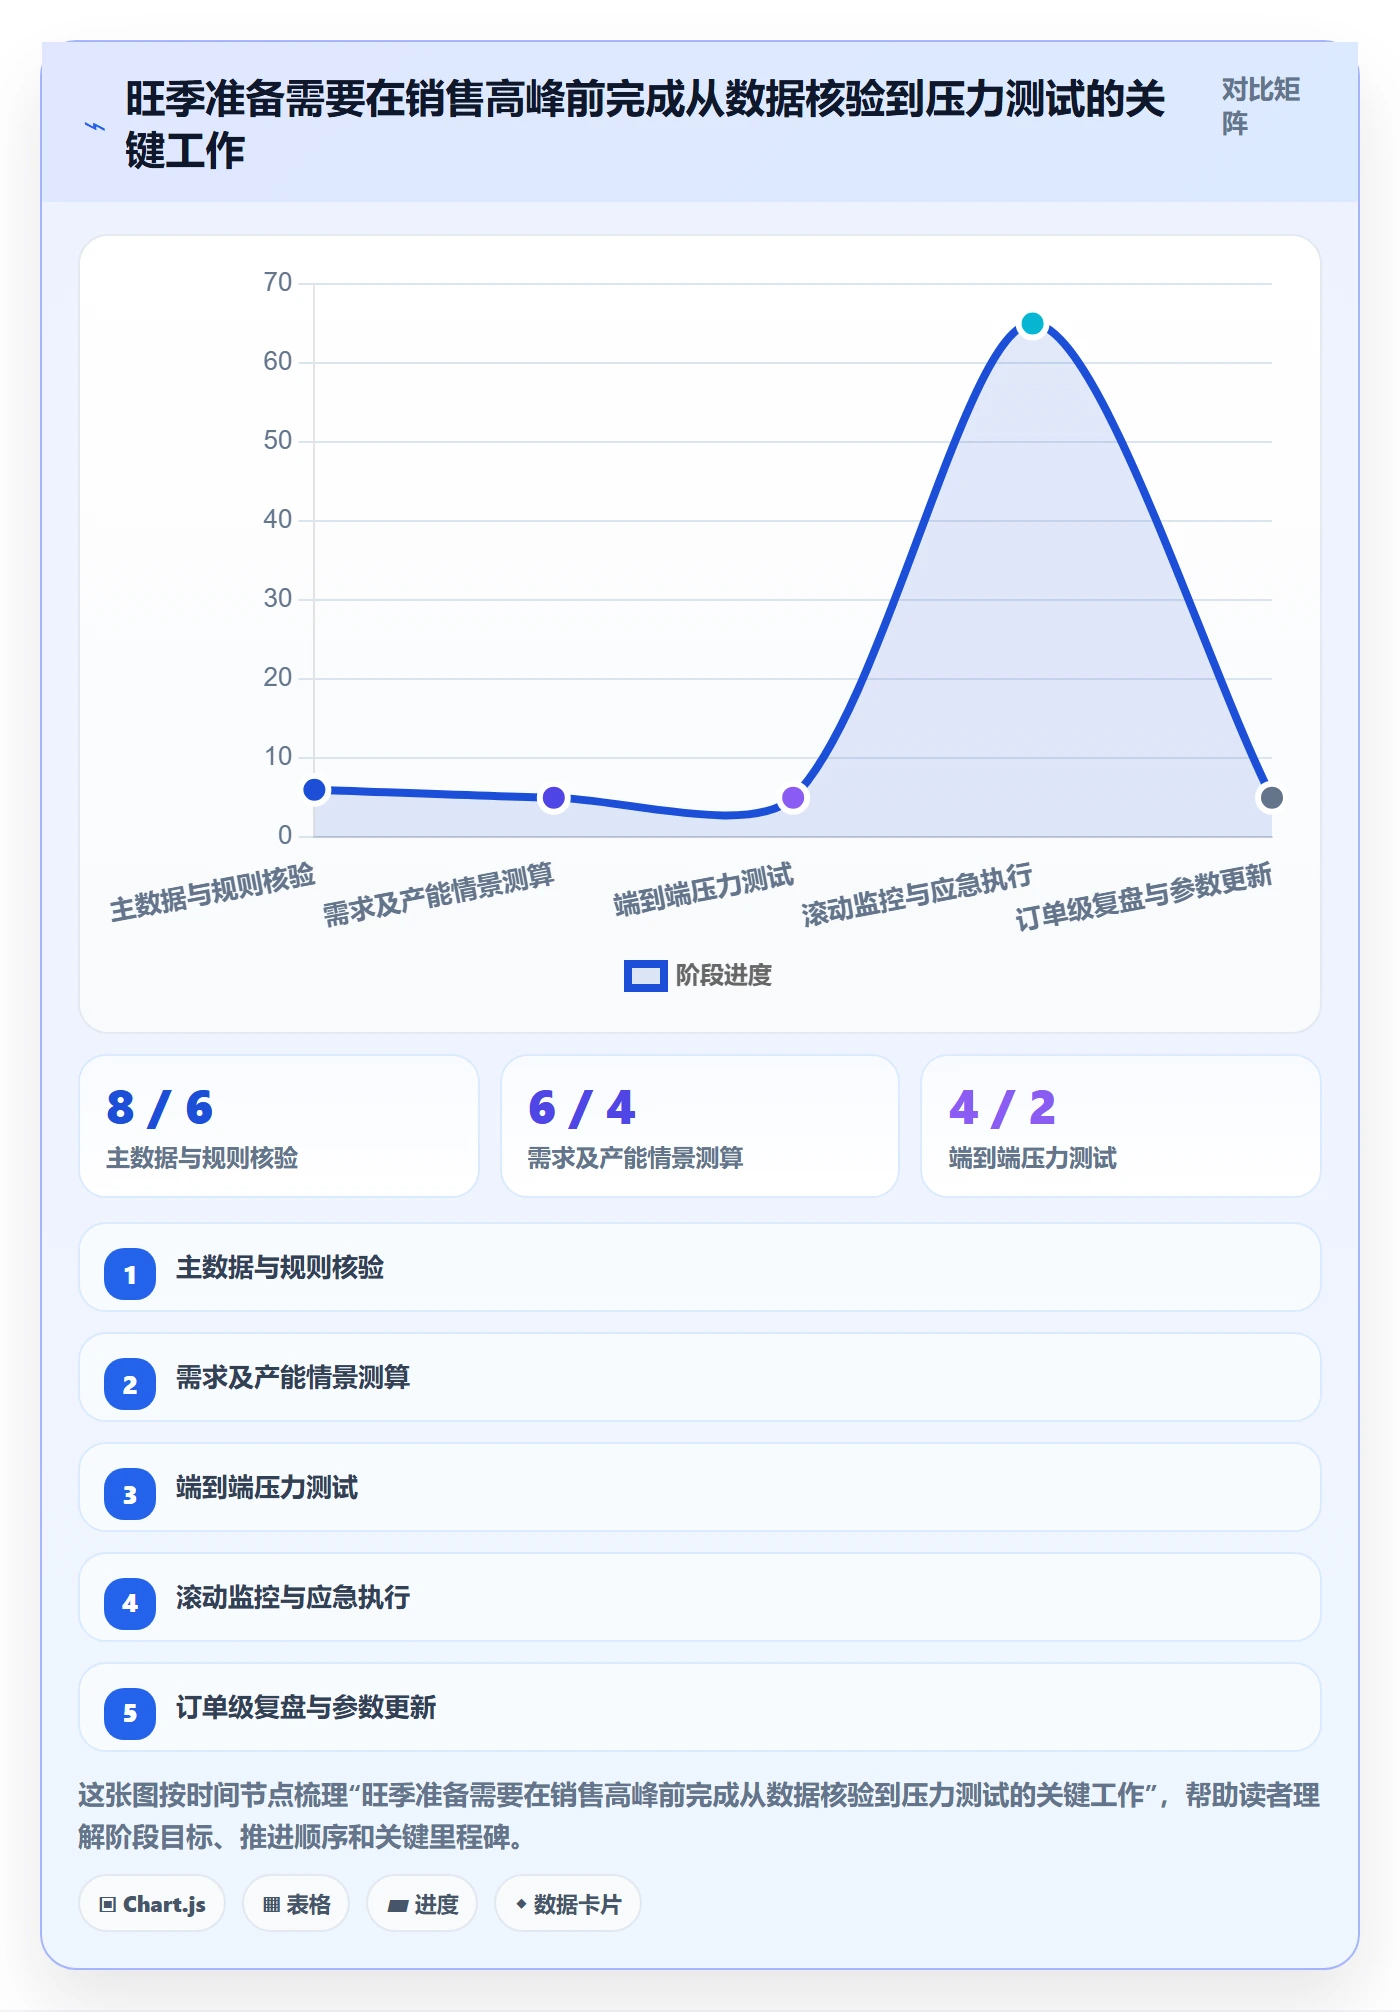1400x2012 pixels.
Task: Click the lightning bolt icon beside the title
Action: pyautogui.click(x=95, y=126)
